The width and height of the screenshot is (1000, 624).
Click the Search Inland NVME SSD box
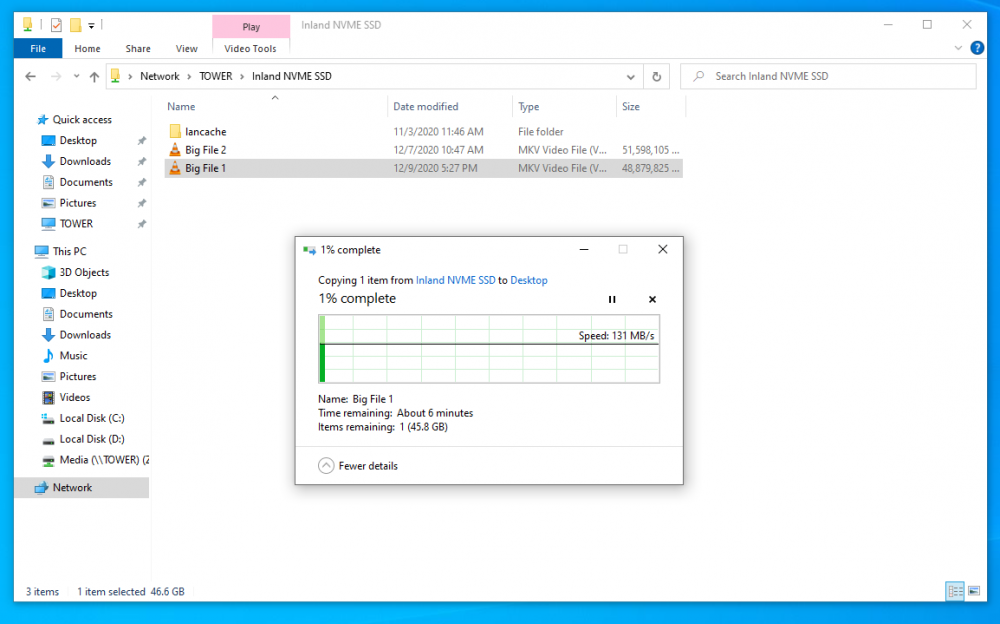[x=828, y=77]
